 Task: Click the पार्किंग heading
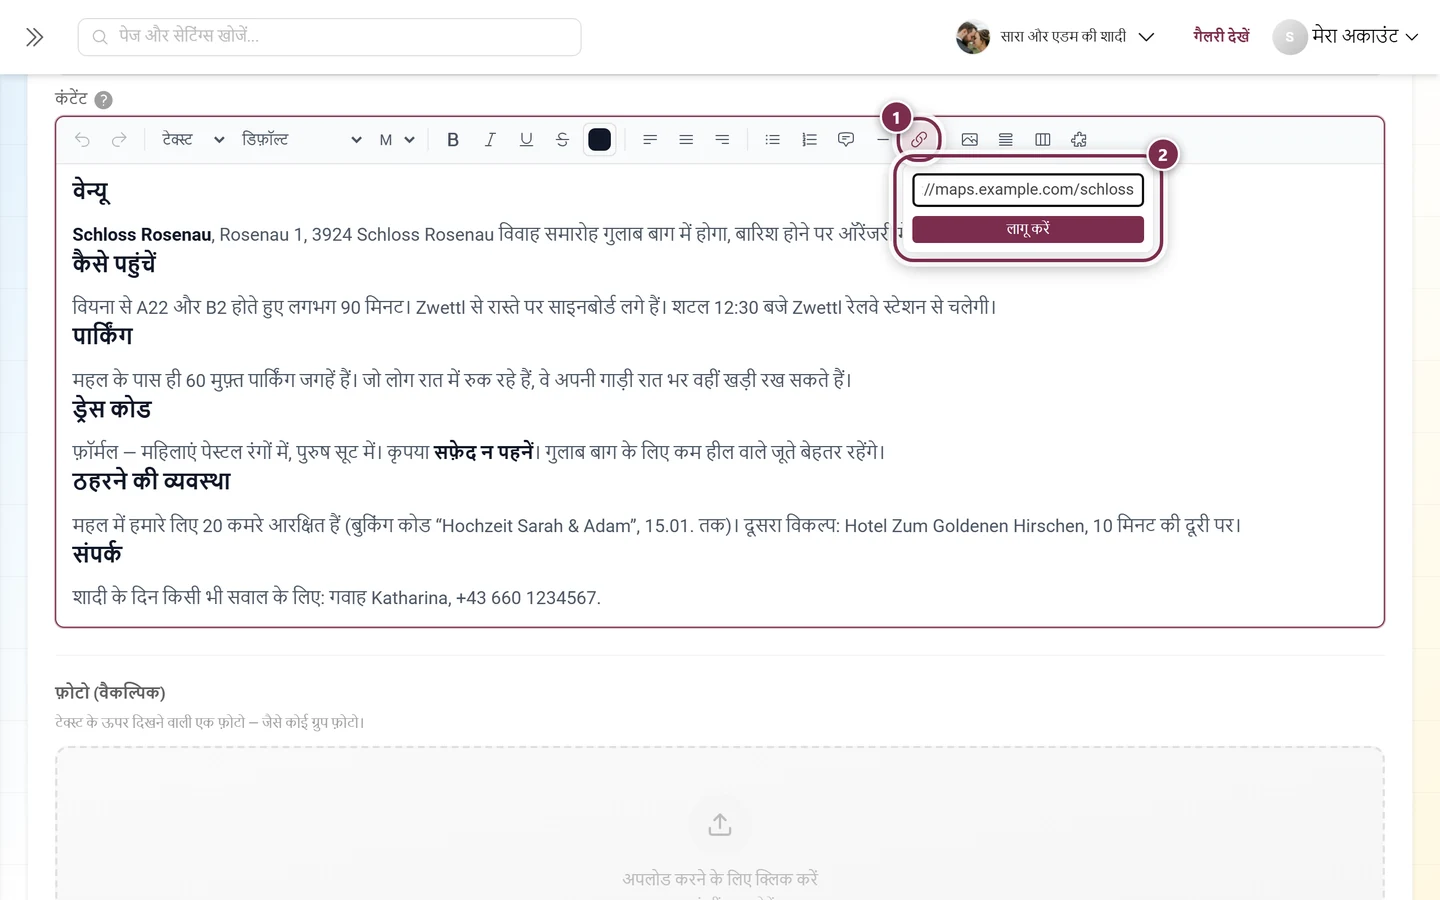pyautogui.click(x=102, y=336)
